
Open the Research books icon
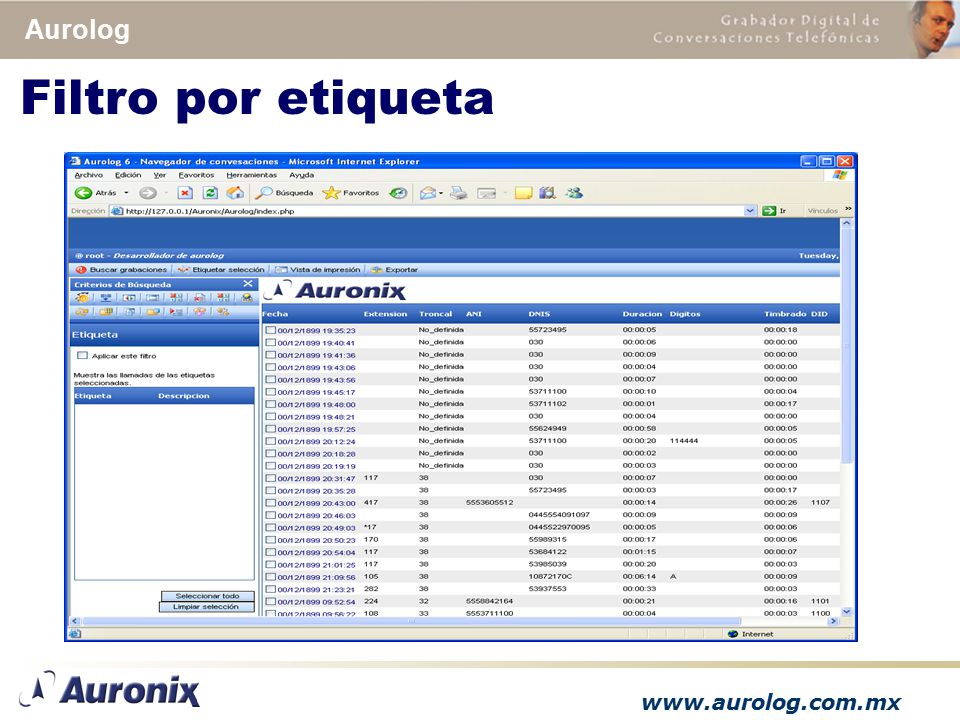click(x=547, y=193)
